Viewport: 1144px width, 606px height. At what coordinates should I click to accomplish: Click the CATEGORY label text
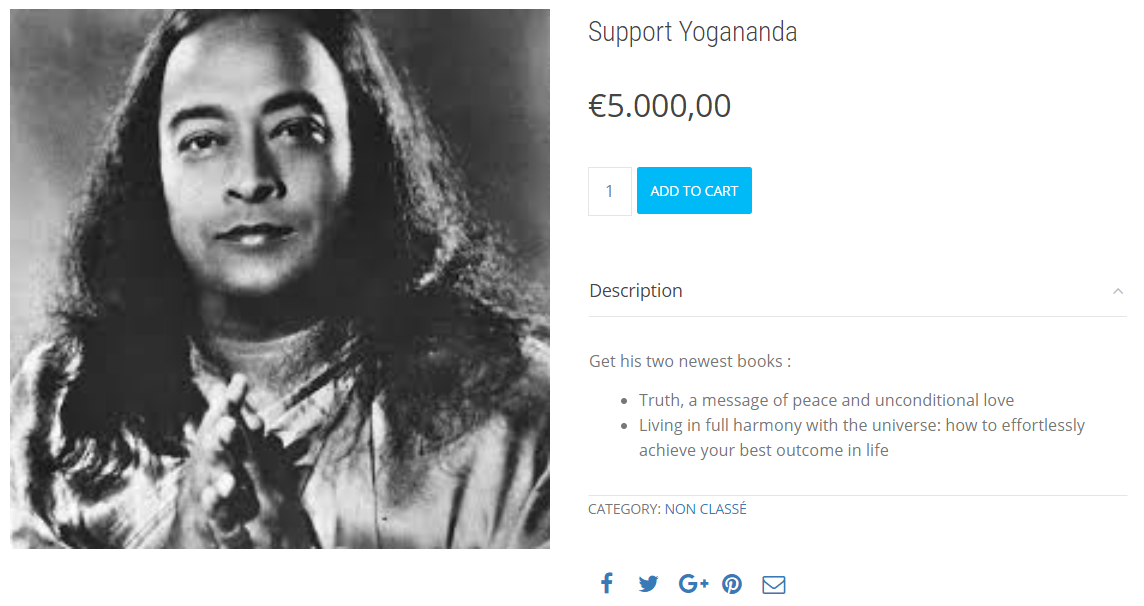point(624,509)
